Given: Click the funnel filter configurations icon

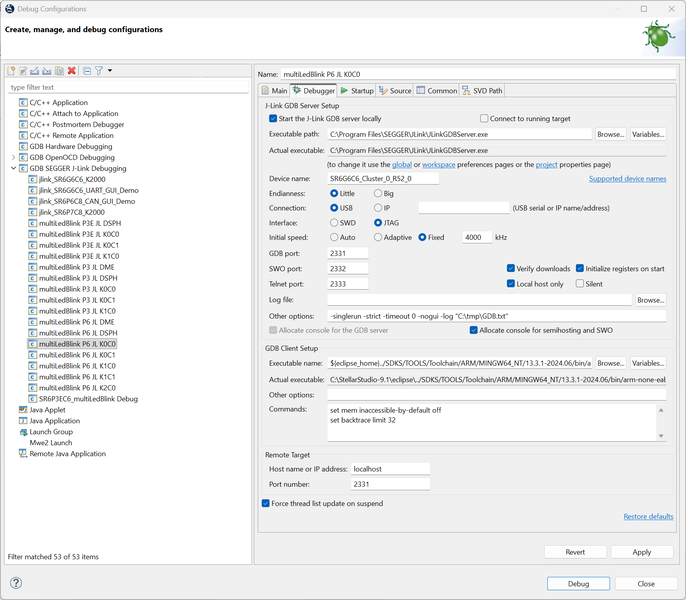Looking at the screenshot, I should (99, 70).
